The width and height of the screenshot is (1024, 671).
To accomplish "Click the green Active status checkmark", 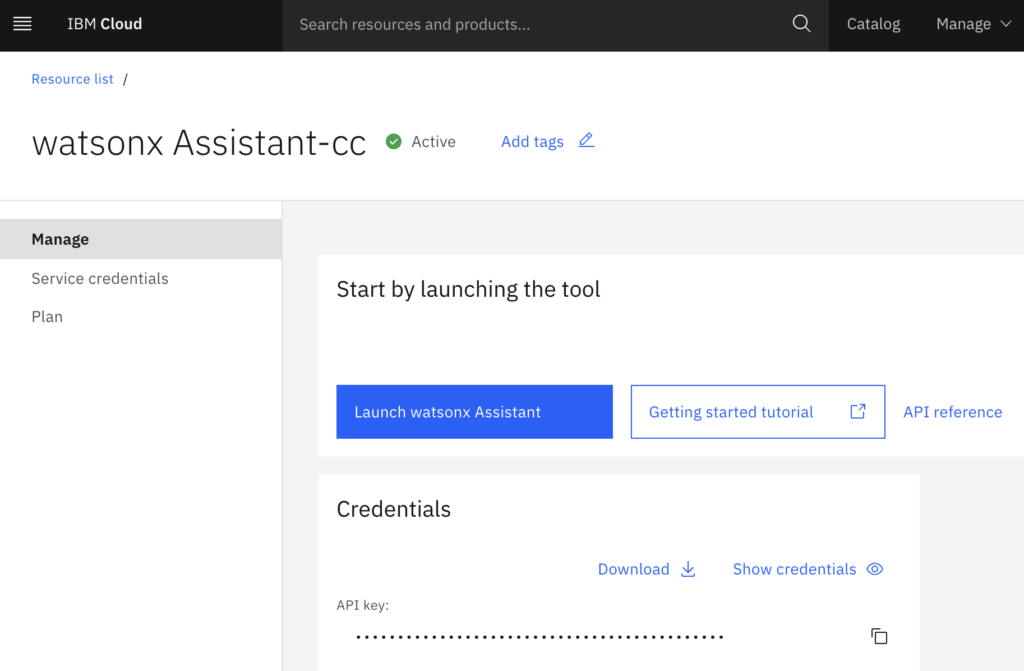I will click(x=393, y=141).
